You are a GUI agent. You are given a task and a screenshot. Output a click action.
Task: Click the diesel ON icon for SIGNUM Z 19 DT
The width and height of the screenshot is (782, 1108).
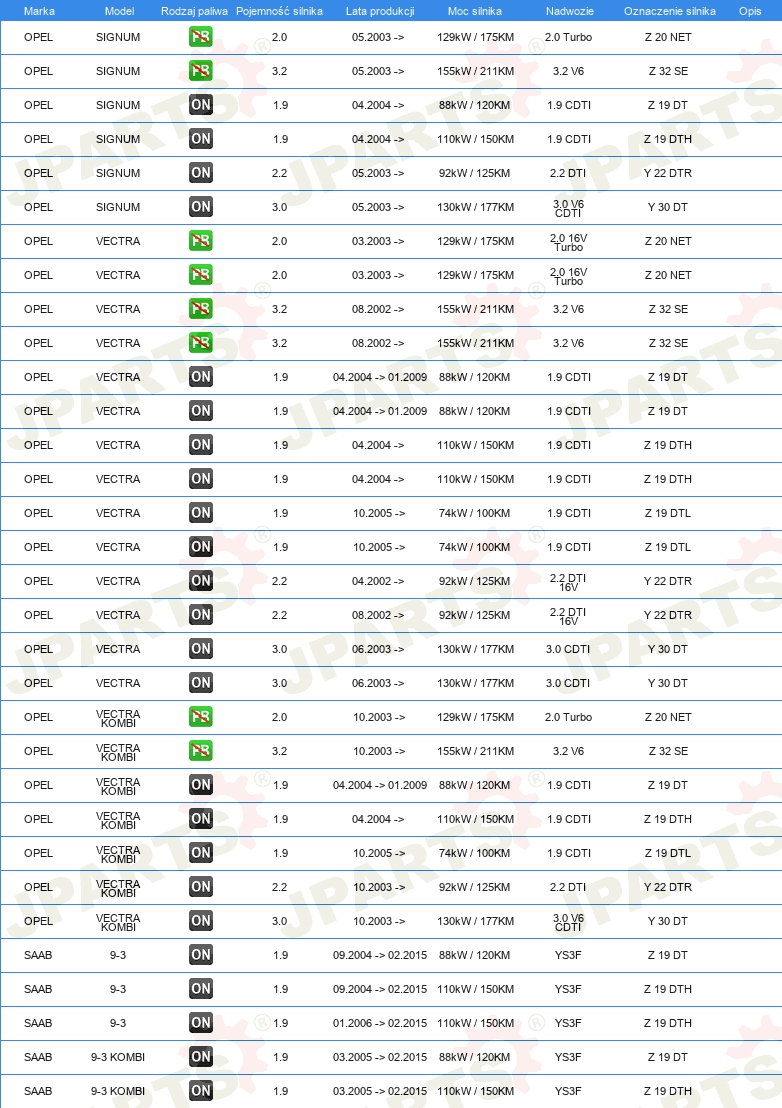[201, 105]
